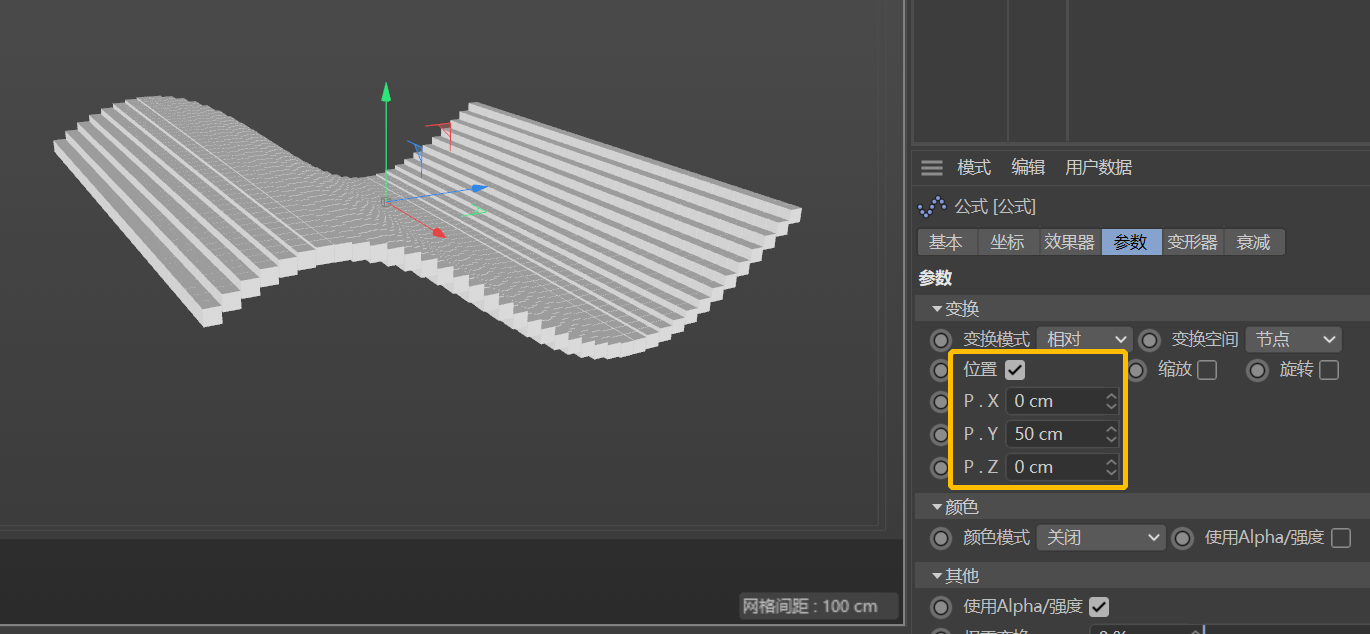
Task: Switch to the 变形器 tab
Action: point(1193,242)
